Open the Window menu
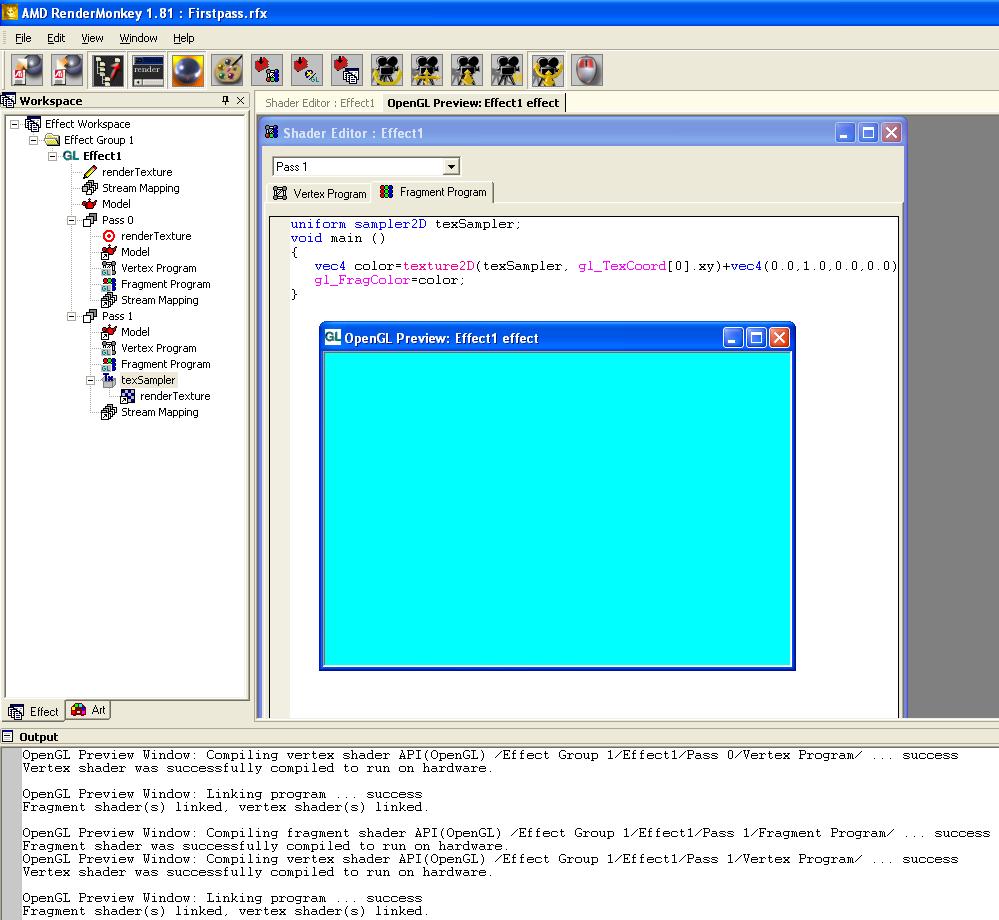The width and height of the screenshot is (999, 920). point(138,38)
